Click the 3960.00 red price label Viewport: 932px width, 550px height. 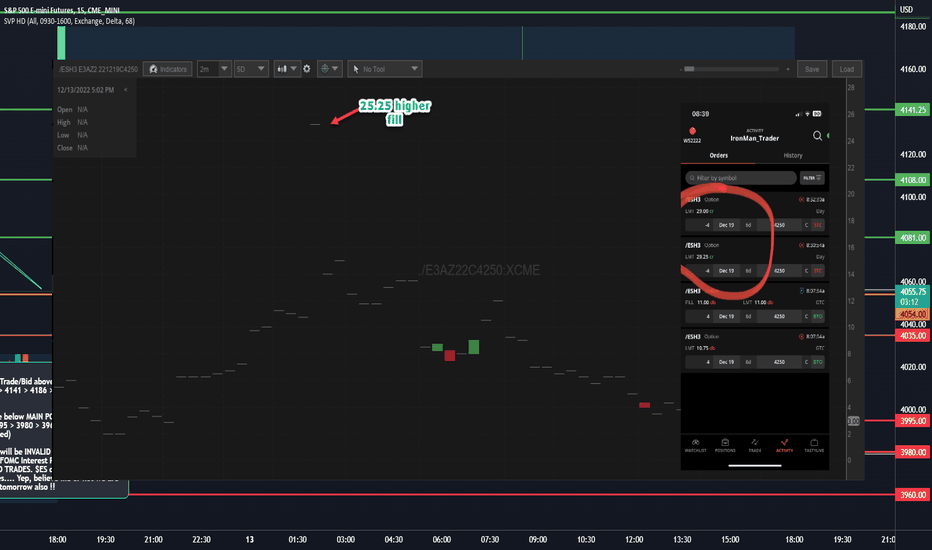[912, 495]
